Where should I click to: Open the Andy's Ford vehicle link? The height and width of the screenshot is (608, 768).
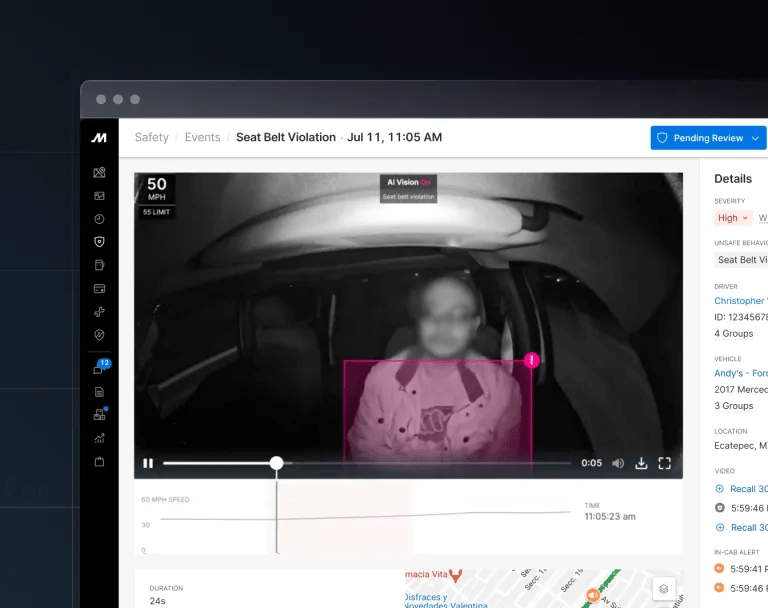pyautogui.click(x=740, y=373)
